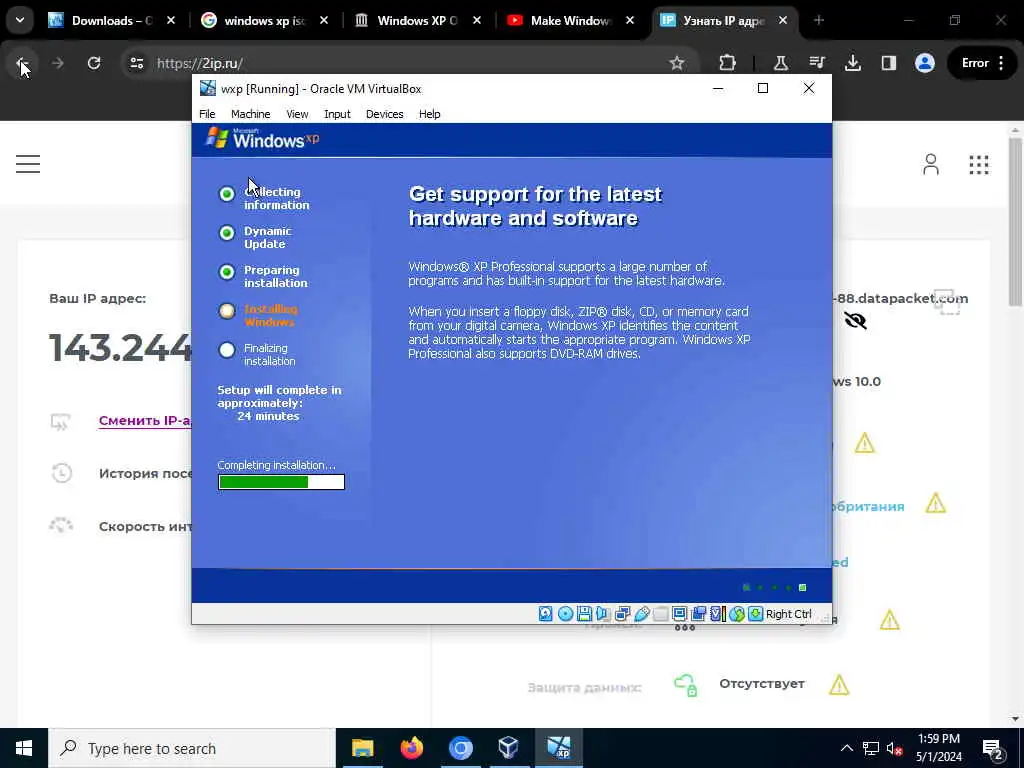Open the browser downloads icon

pyautogui.click(x=852, y=63)
